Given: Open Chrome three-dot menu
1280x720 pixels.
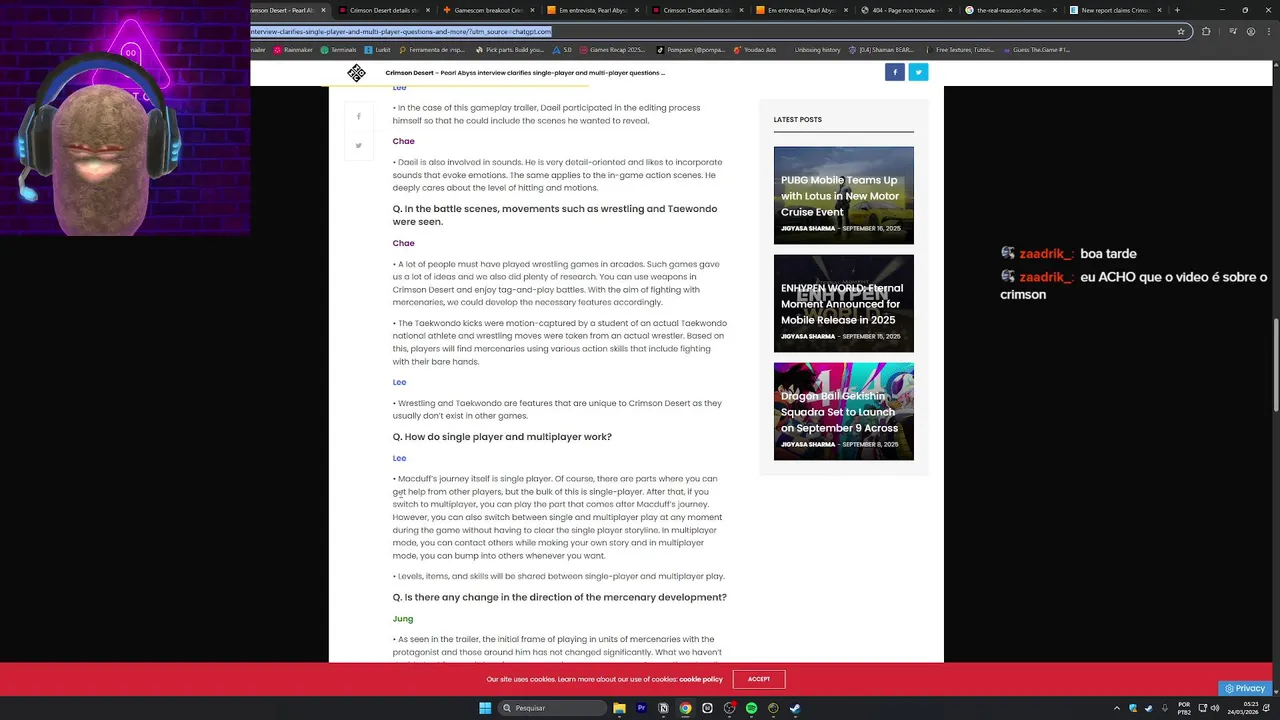Looking at the screenshot, I should coord(1270,31).
